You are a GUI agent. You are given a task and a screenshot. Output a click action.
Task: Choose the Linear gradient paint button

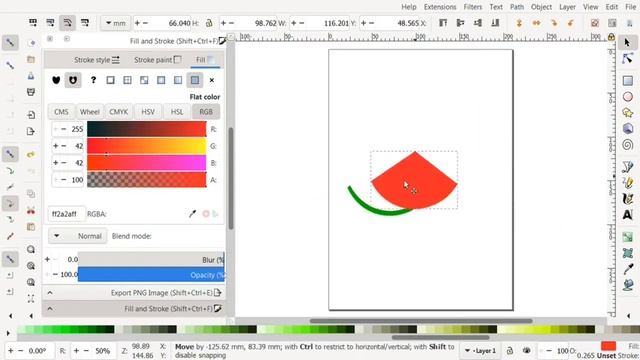[x=178, y=80]
